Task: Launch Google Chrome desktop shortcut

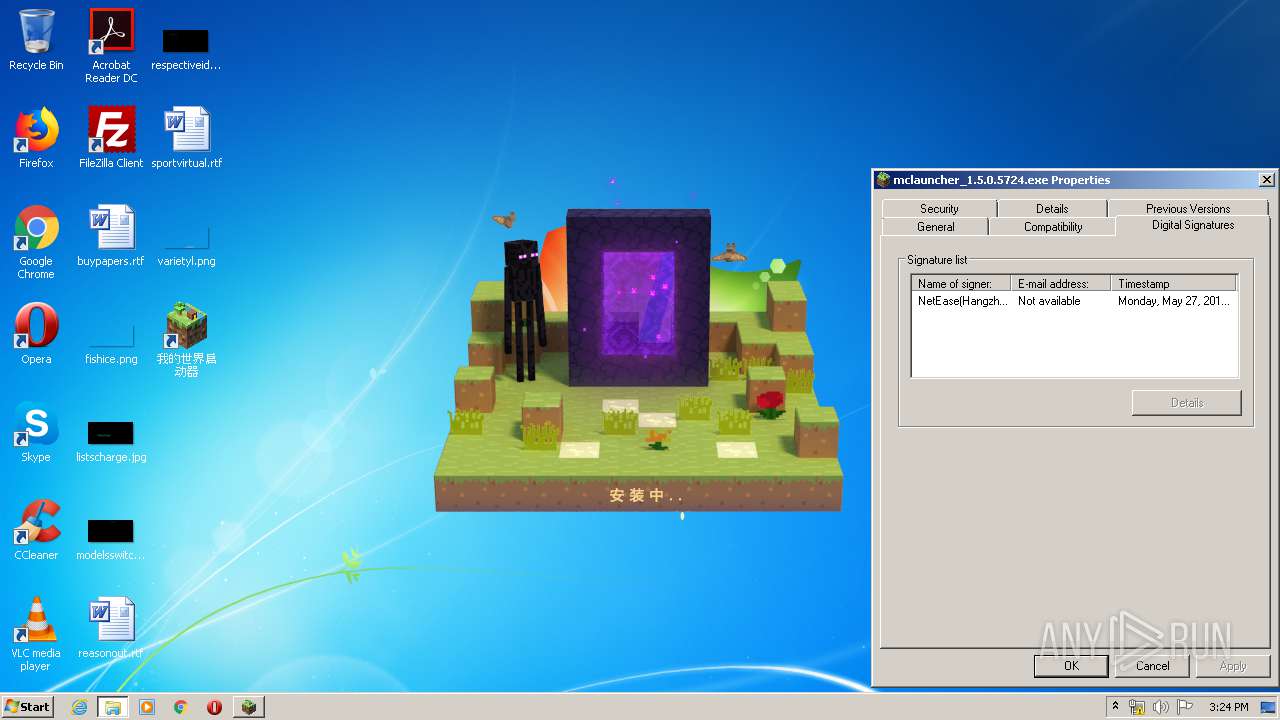Action: (x=36, y=242)
